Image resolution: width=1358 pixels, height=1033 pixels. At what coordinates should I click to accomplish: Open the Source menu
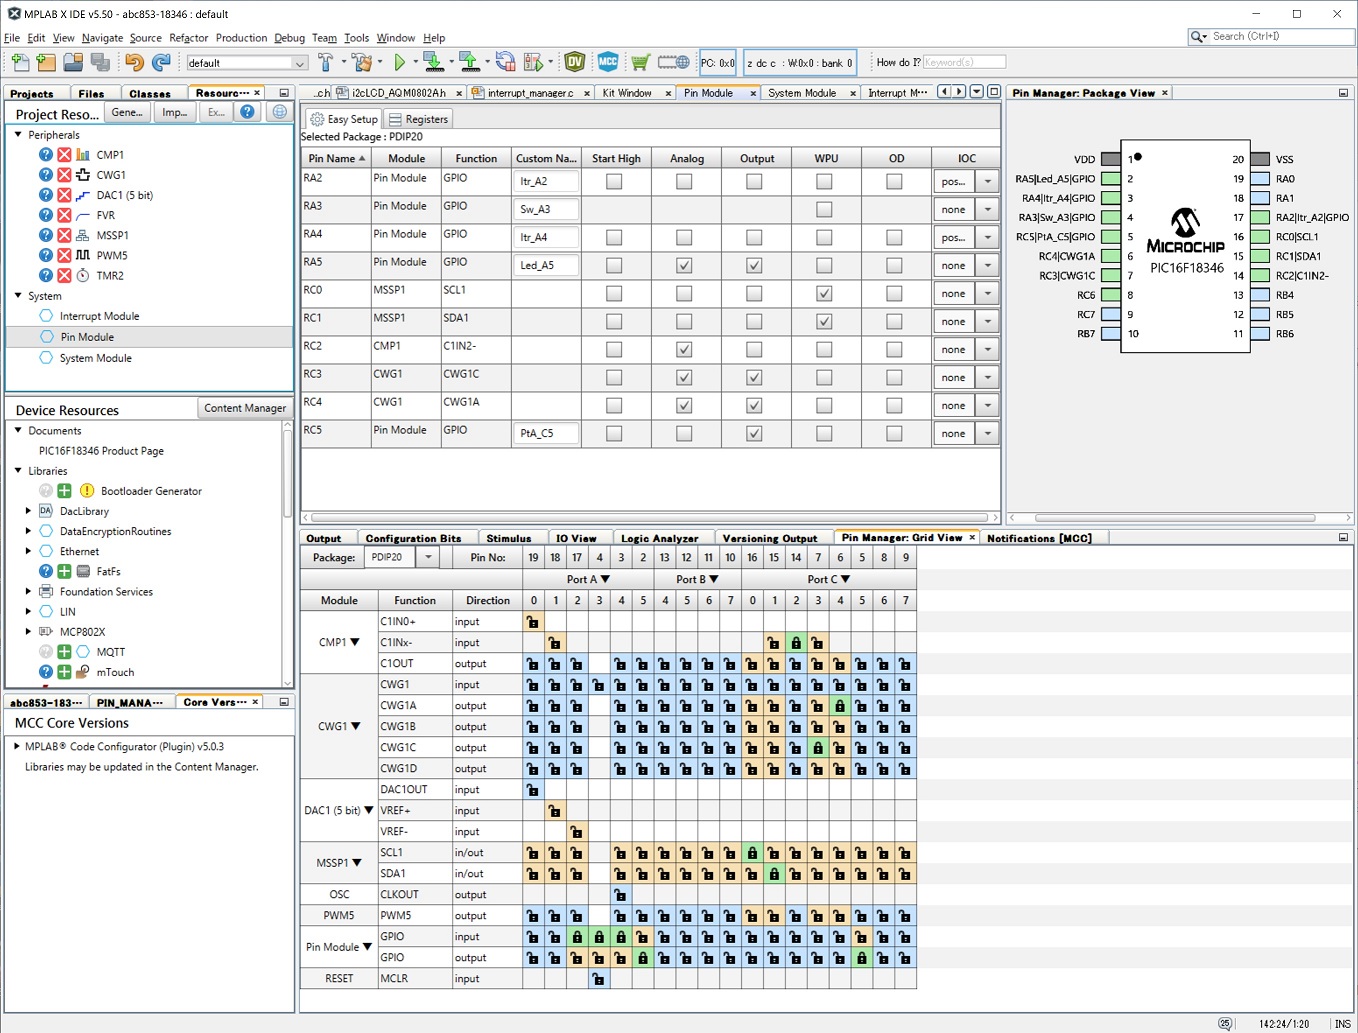pyautogui.click(x=145, y=38)
